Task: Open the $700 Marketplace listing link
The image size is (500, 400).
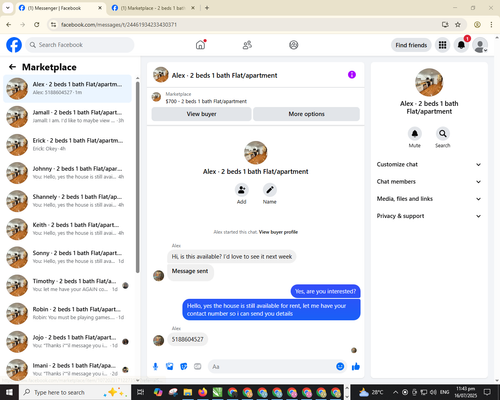Action: (206, 101)
